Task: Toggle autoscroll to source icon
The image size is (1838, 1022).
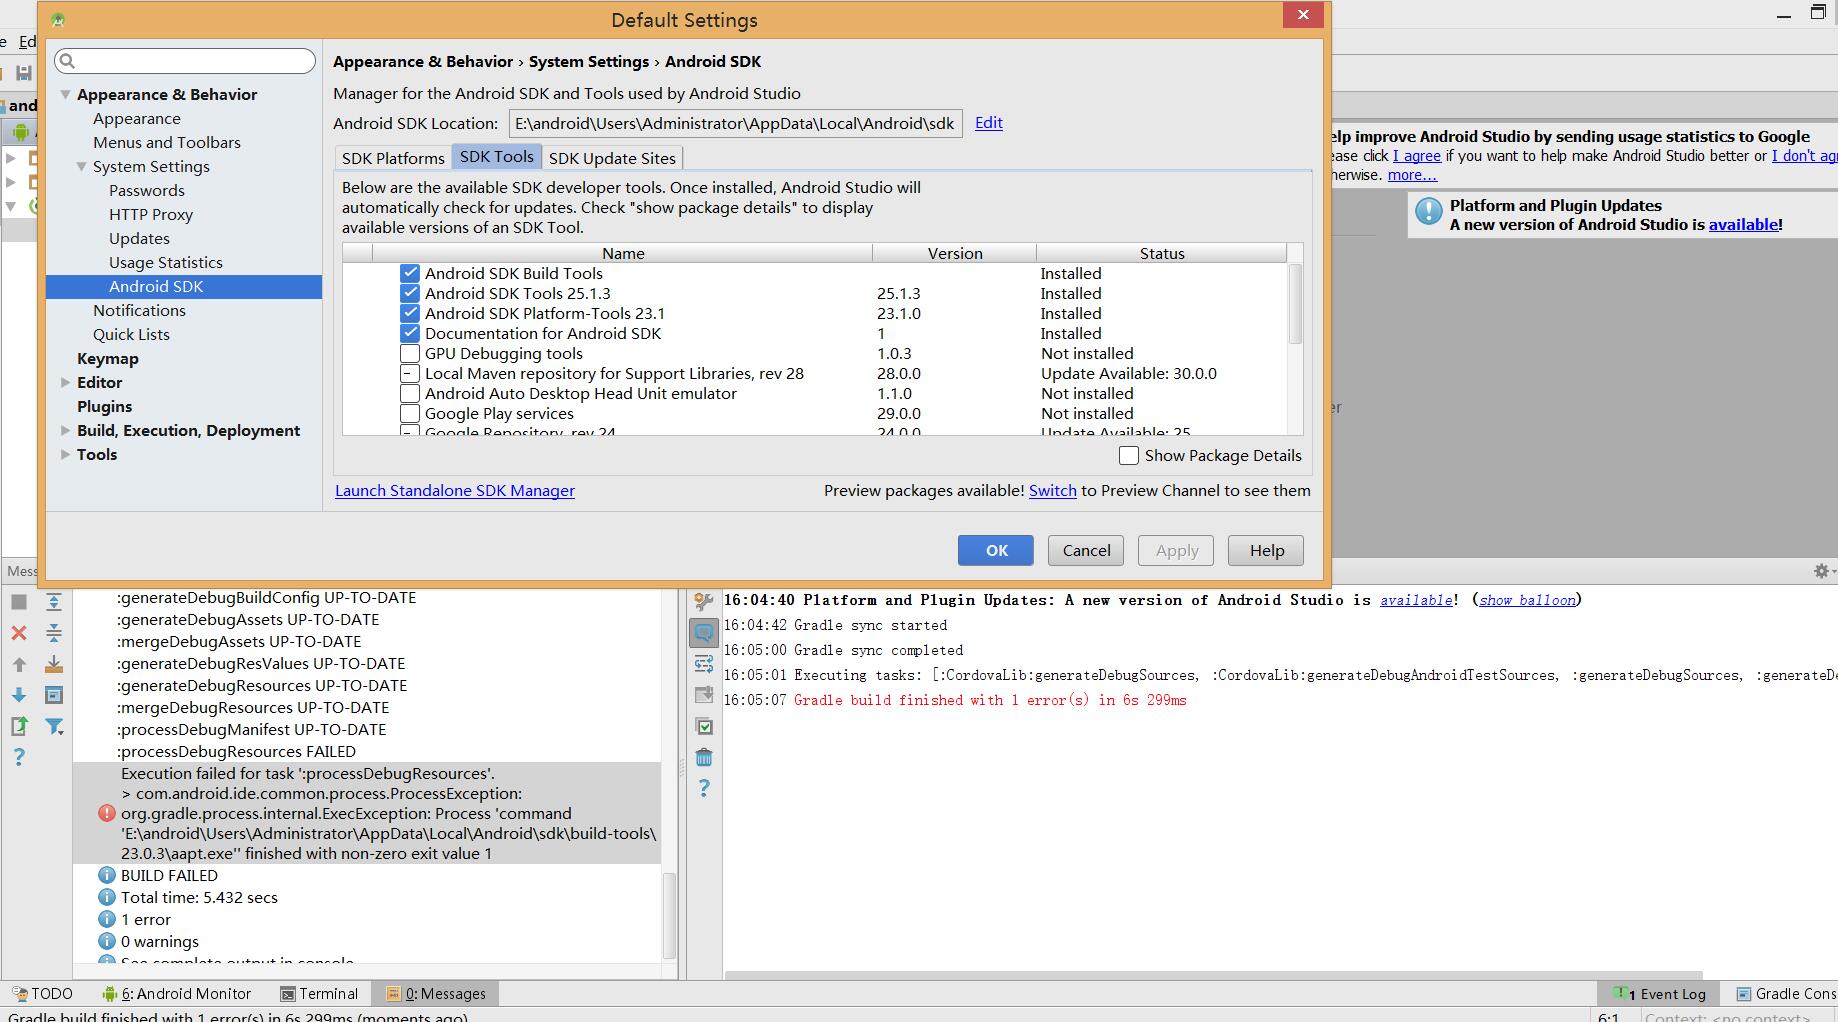Action: (54, 664)
